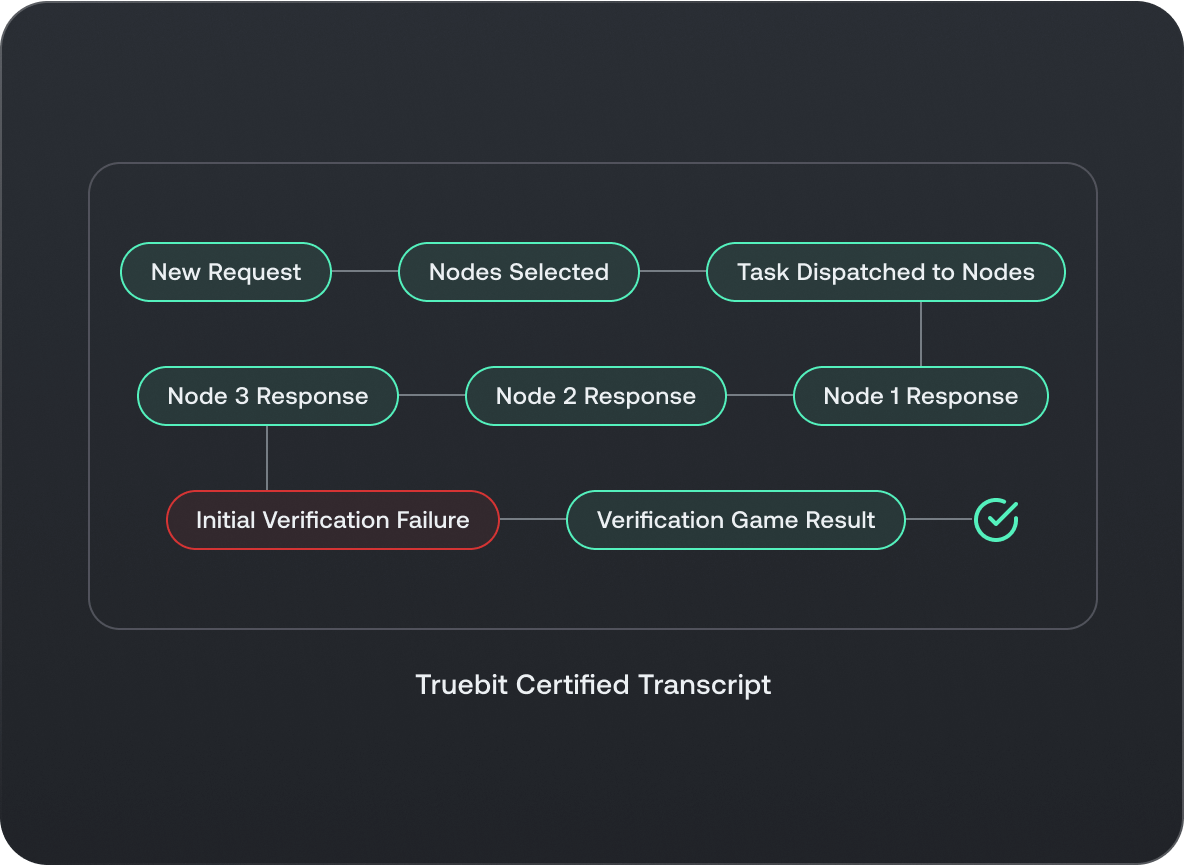Open the Node 2 Response node
This screenshot has width=1184, height=865.
click(595, 396)
